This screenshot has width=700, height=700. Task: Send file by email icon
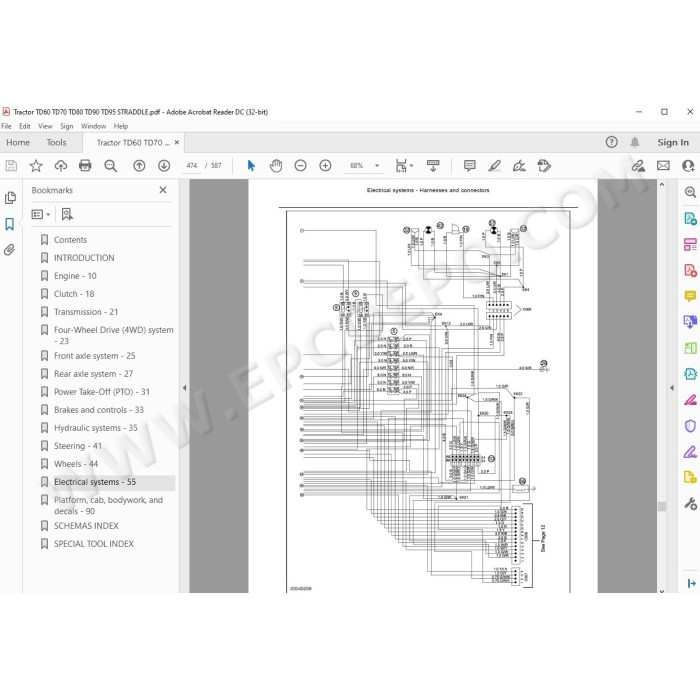coord(663,166)
